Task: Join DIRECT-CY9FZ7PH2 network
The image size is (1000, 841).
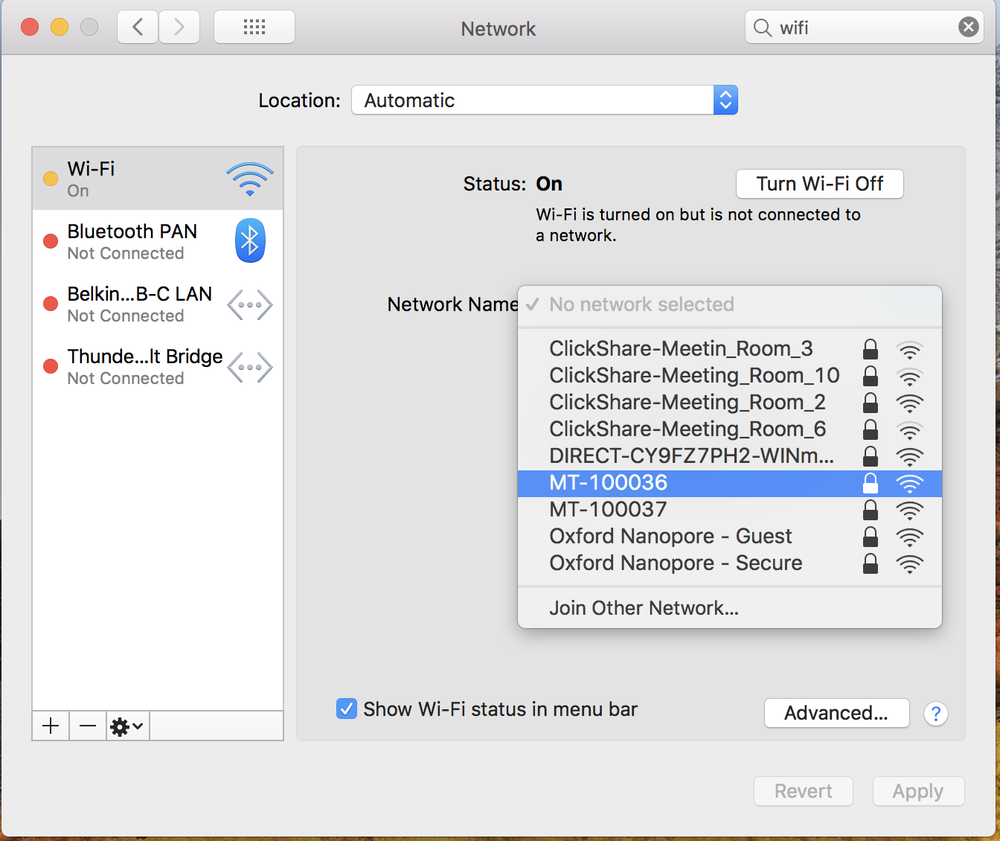Action: click(x=730, y=456)
